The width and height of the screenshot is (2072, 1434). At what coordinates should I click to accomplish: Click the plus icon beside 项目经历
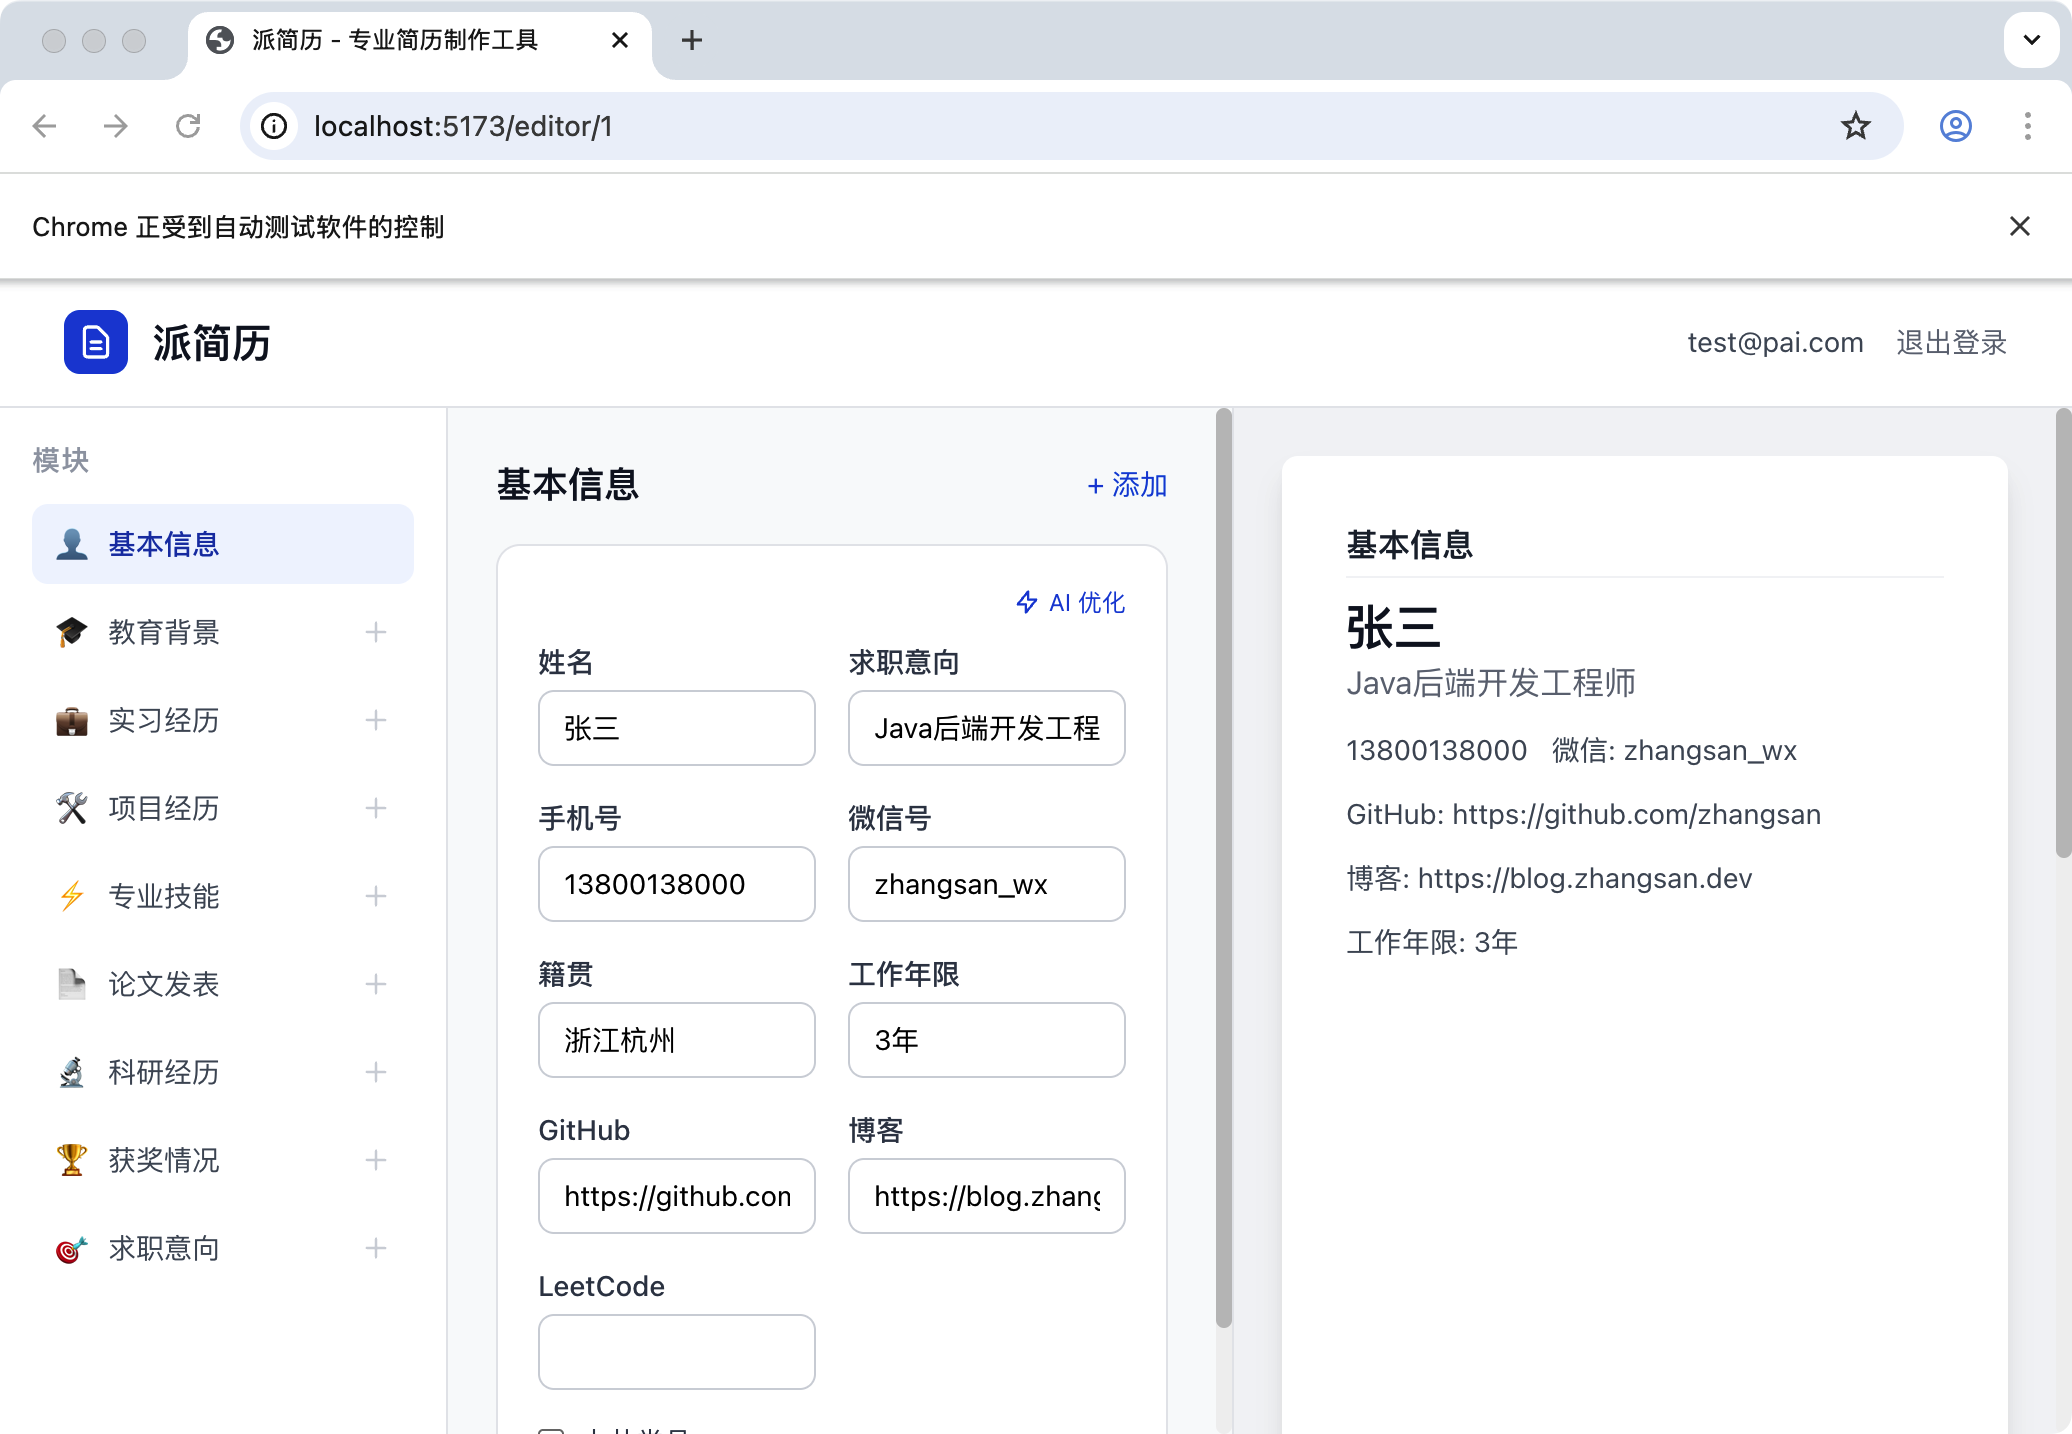[376, 808]
